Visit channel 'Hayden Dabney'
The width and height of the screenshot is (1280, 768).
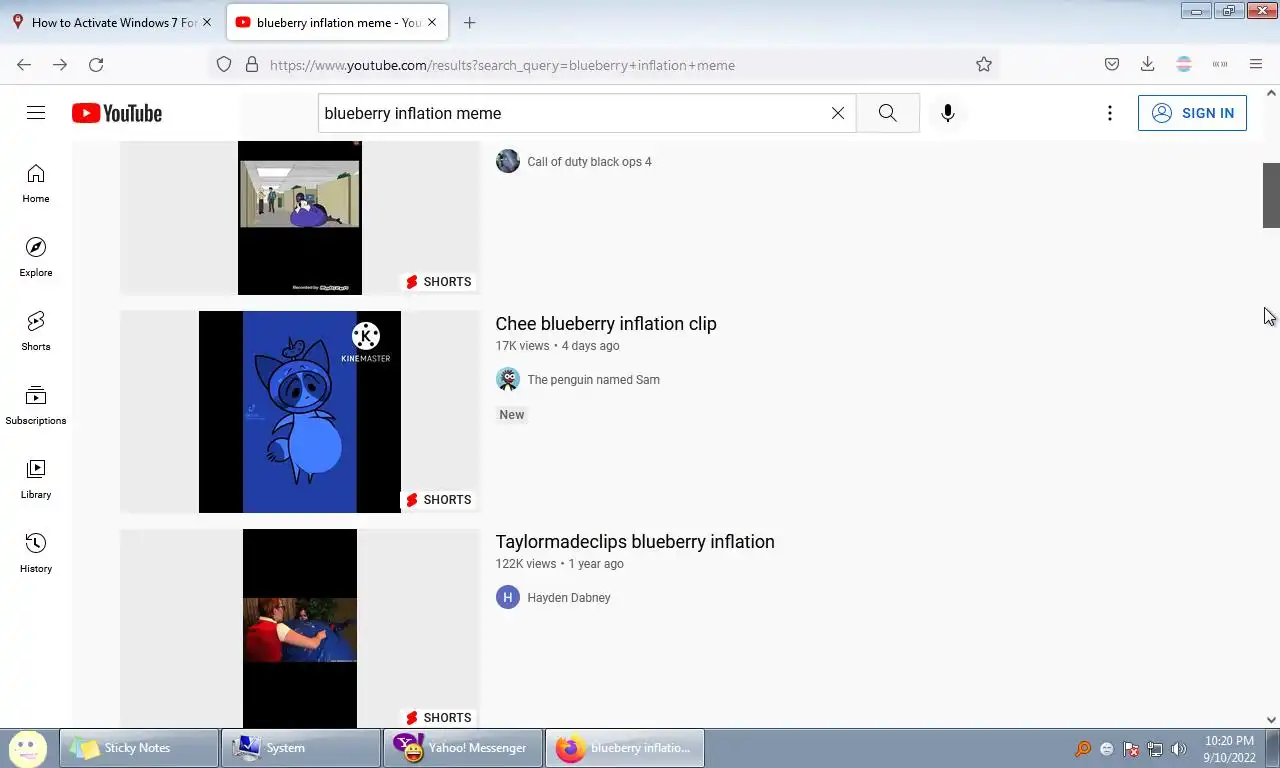click(568, 598)
